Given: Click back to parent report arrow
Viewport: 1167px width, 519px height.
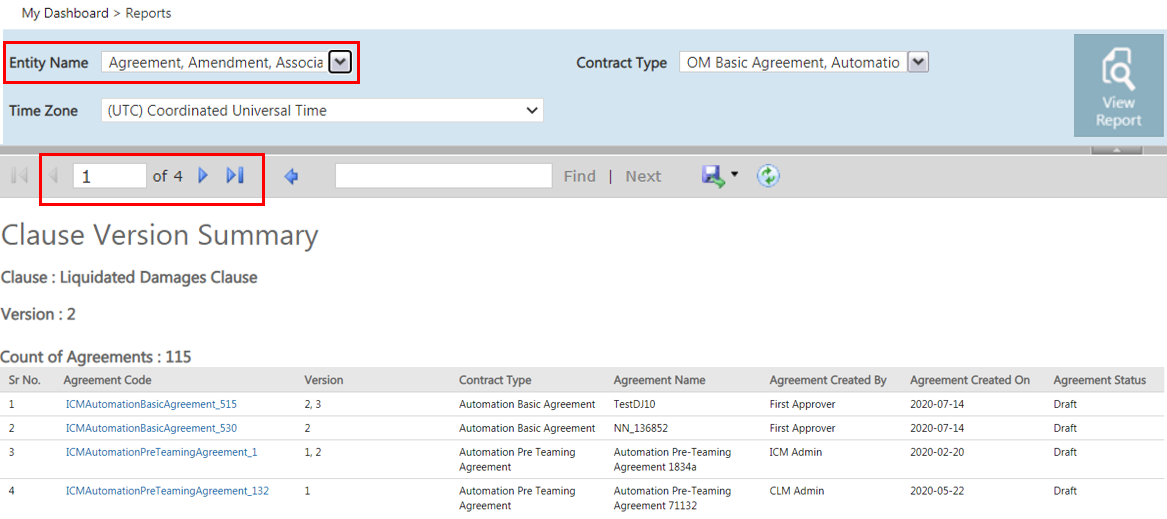Looking at the screenshot, I should [x=292, y=176].
